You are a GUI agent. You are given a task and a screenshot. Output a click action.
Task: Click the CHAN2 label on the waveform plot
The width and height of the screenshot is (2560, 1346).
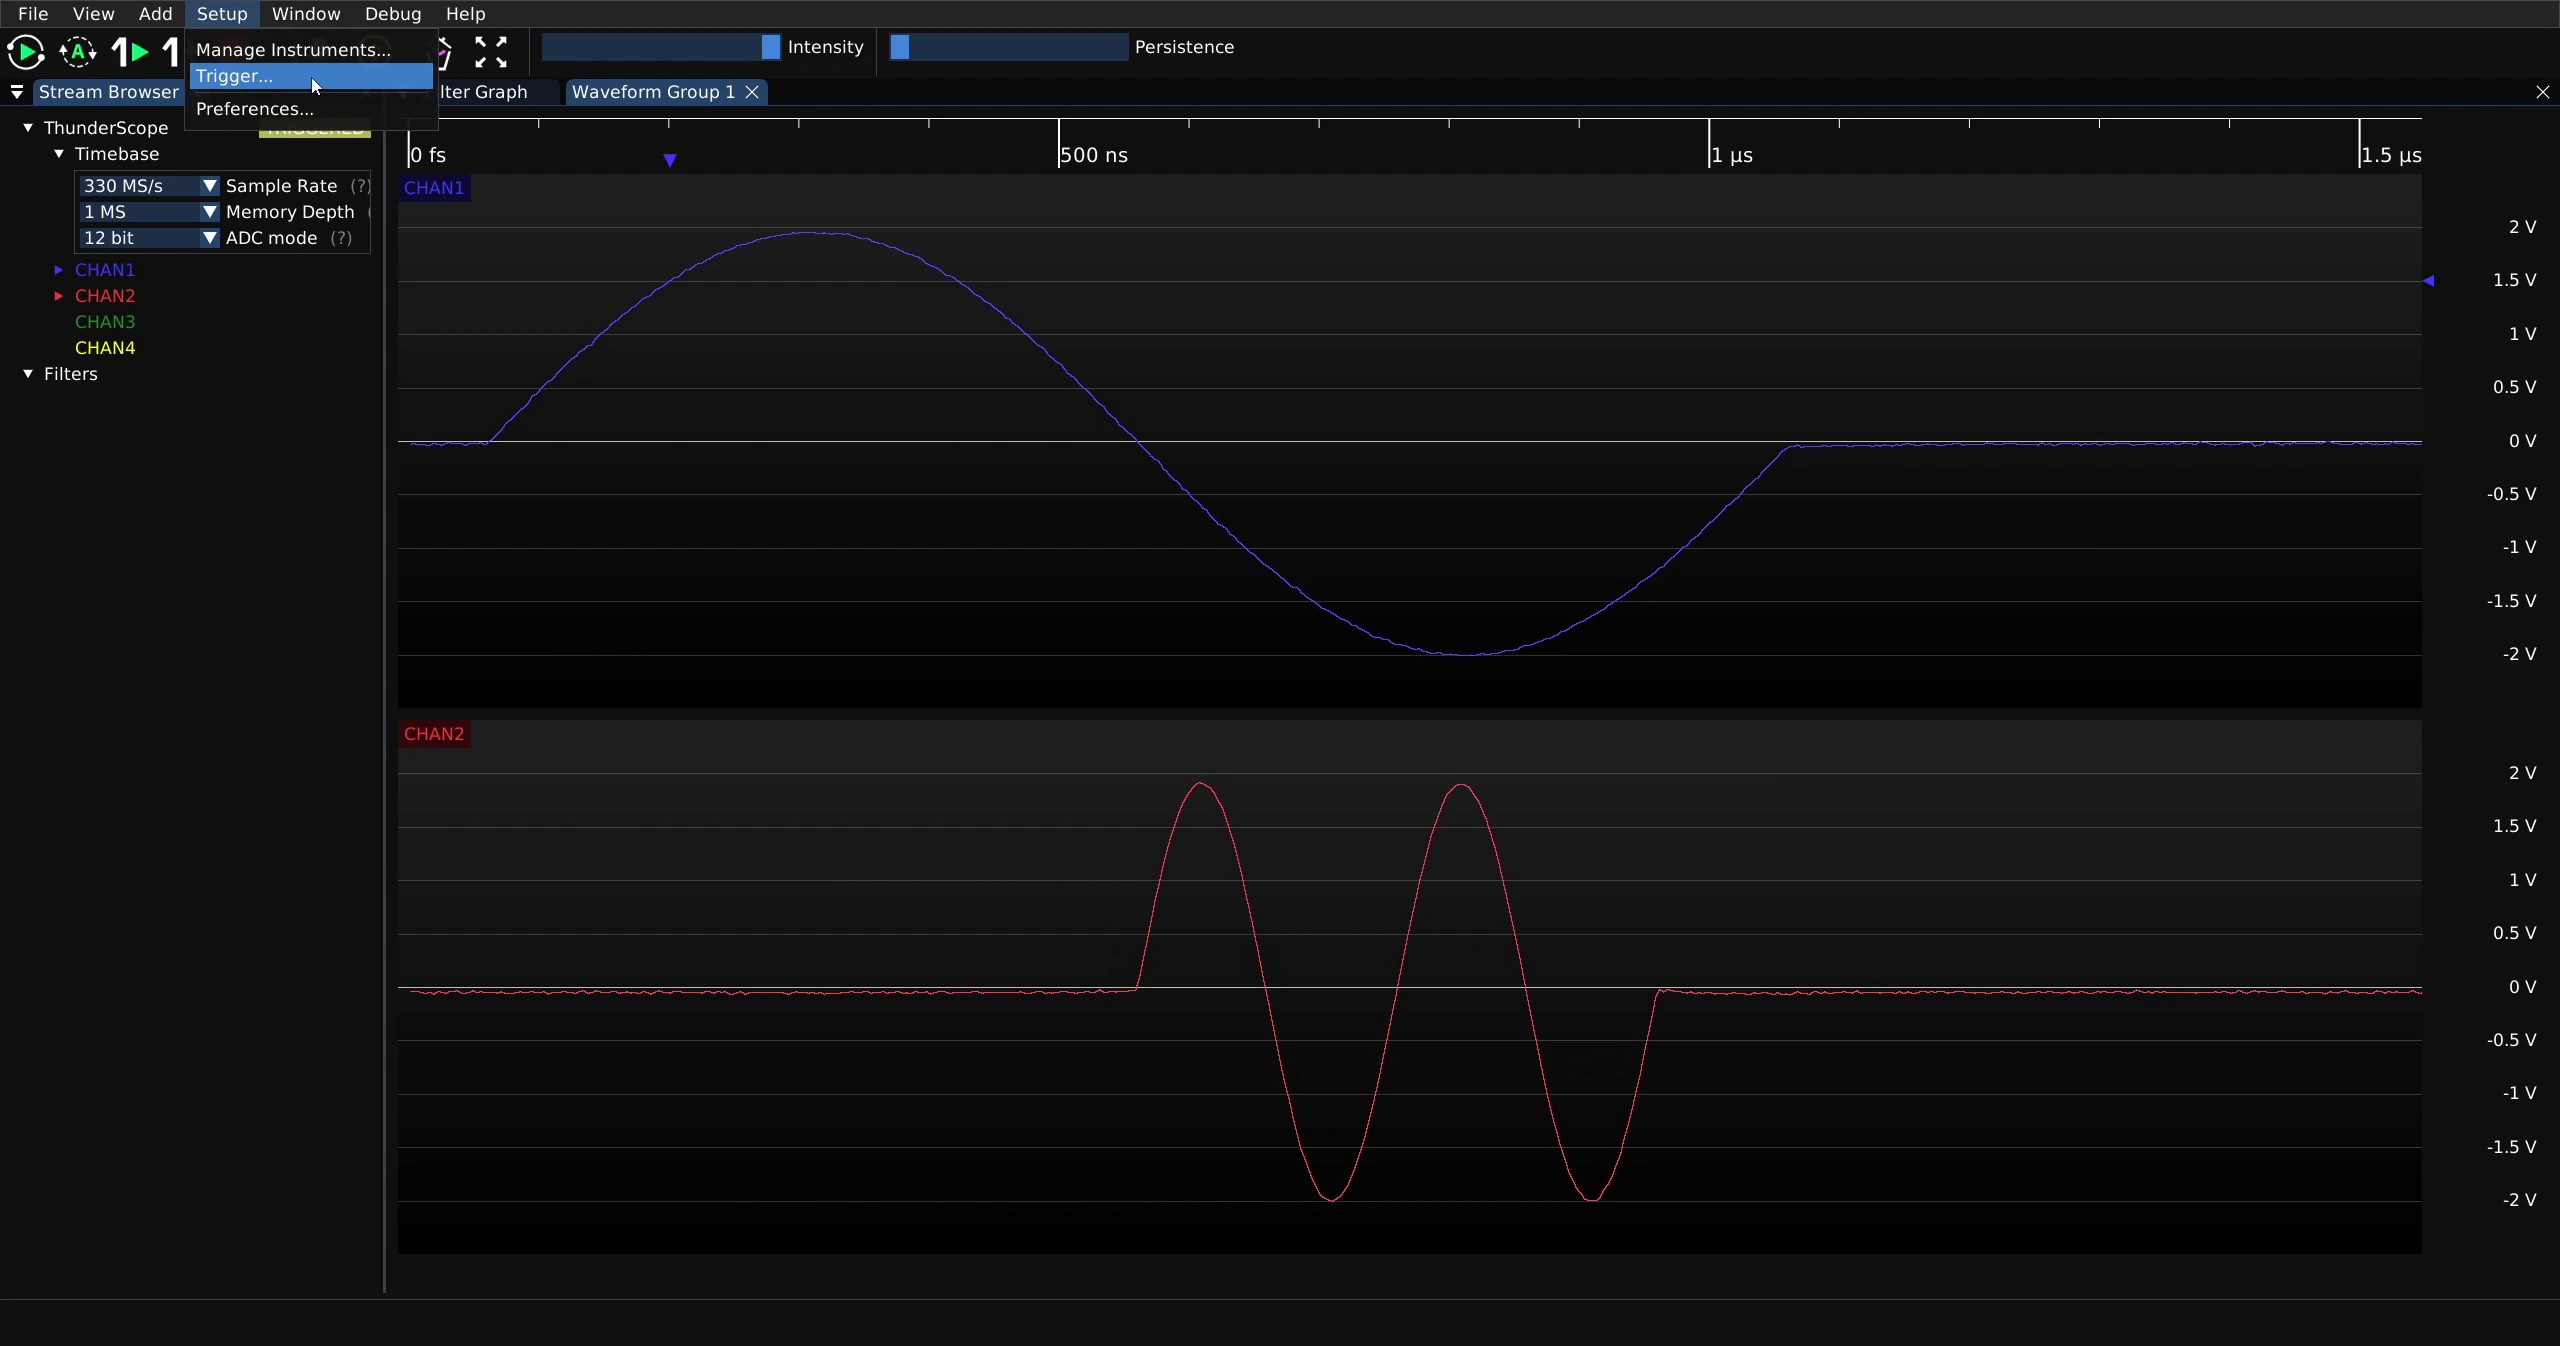pos(434,734)
